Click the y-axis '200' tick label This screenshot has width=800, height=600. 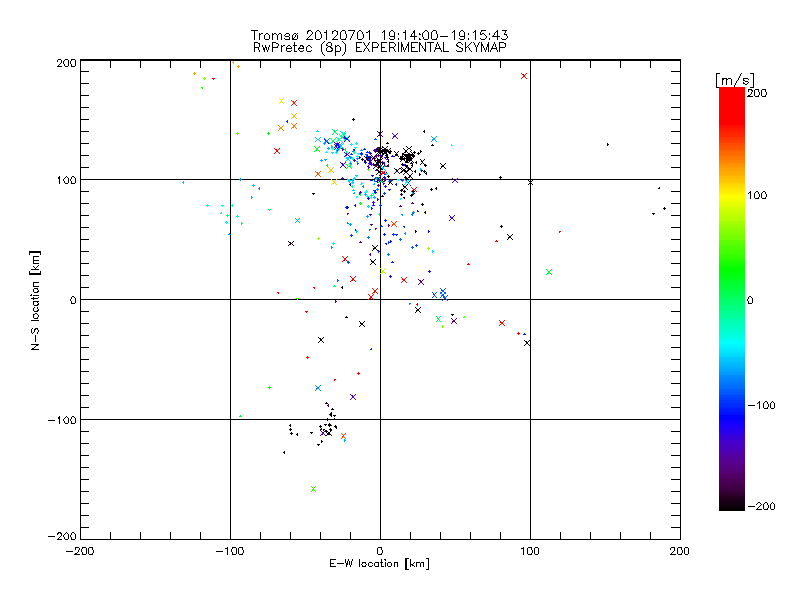(66, 63)
